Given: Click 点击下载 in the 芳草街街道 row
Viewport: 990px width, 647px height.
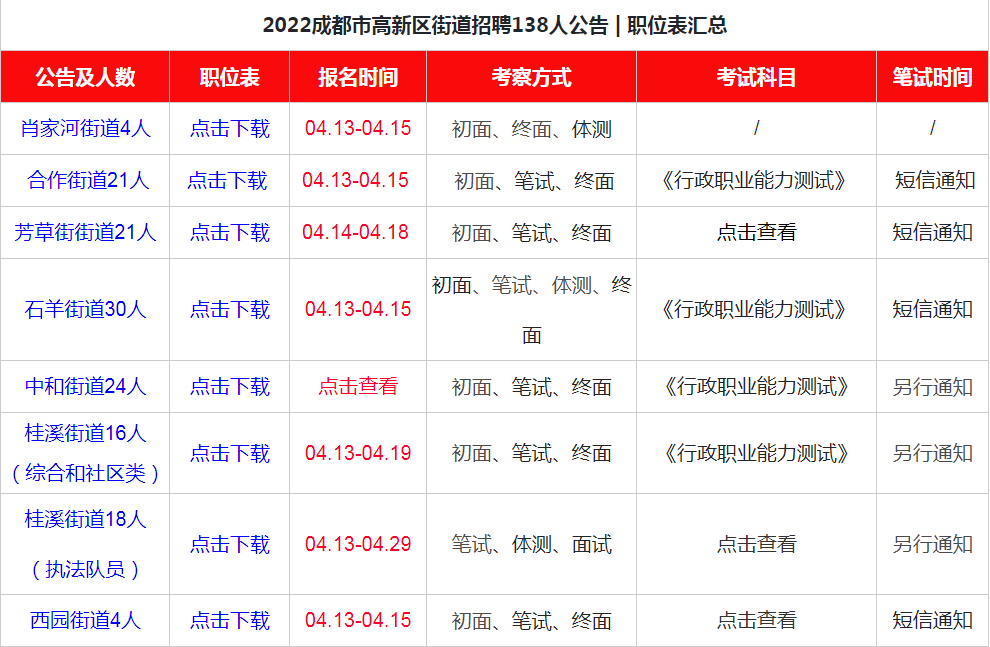Looking at the screenshot, I should coord(230,232).
